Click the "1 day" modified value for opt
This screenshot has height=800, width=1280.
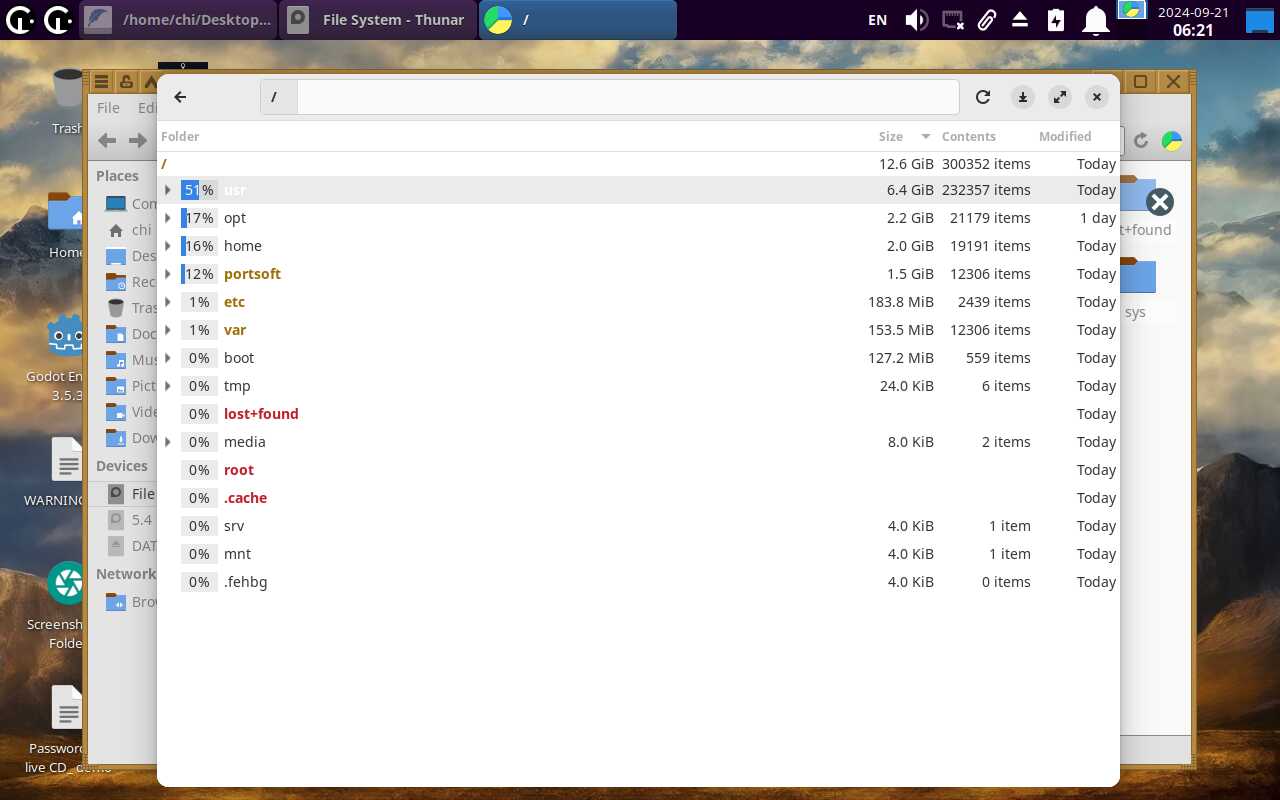coord(1098,218)
